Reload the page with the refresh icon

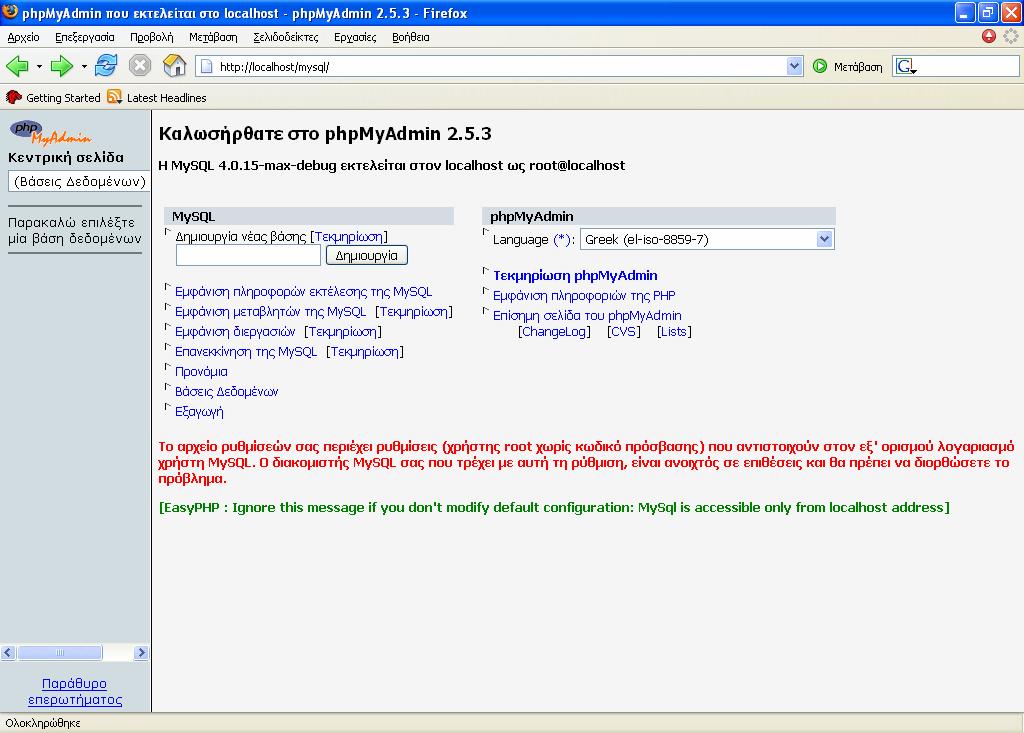click(x=106, y=66)
